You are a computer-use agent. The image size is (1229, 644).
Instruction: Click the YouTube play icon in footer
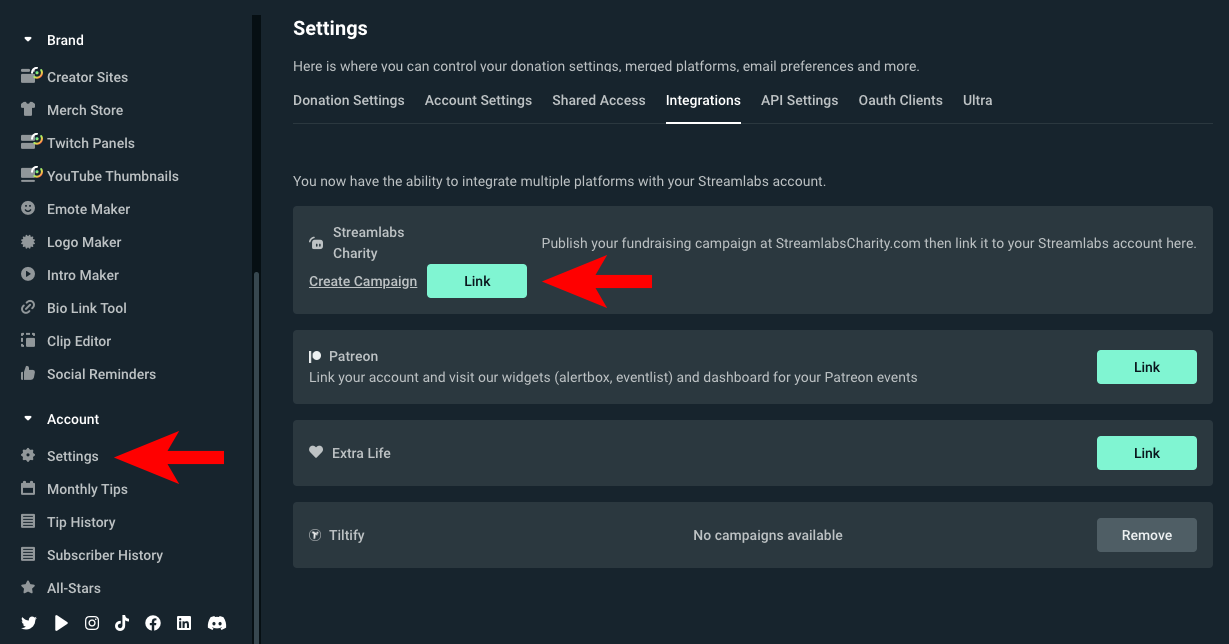[x=61, y=623]
